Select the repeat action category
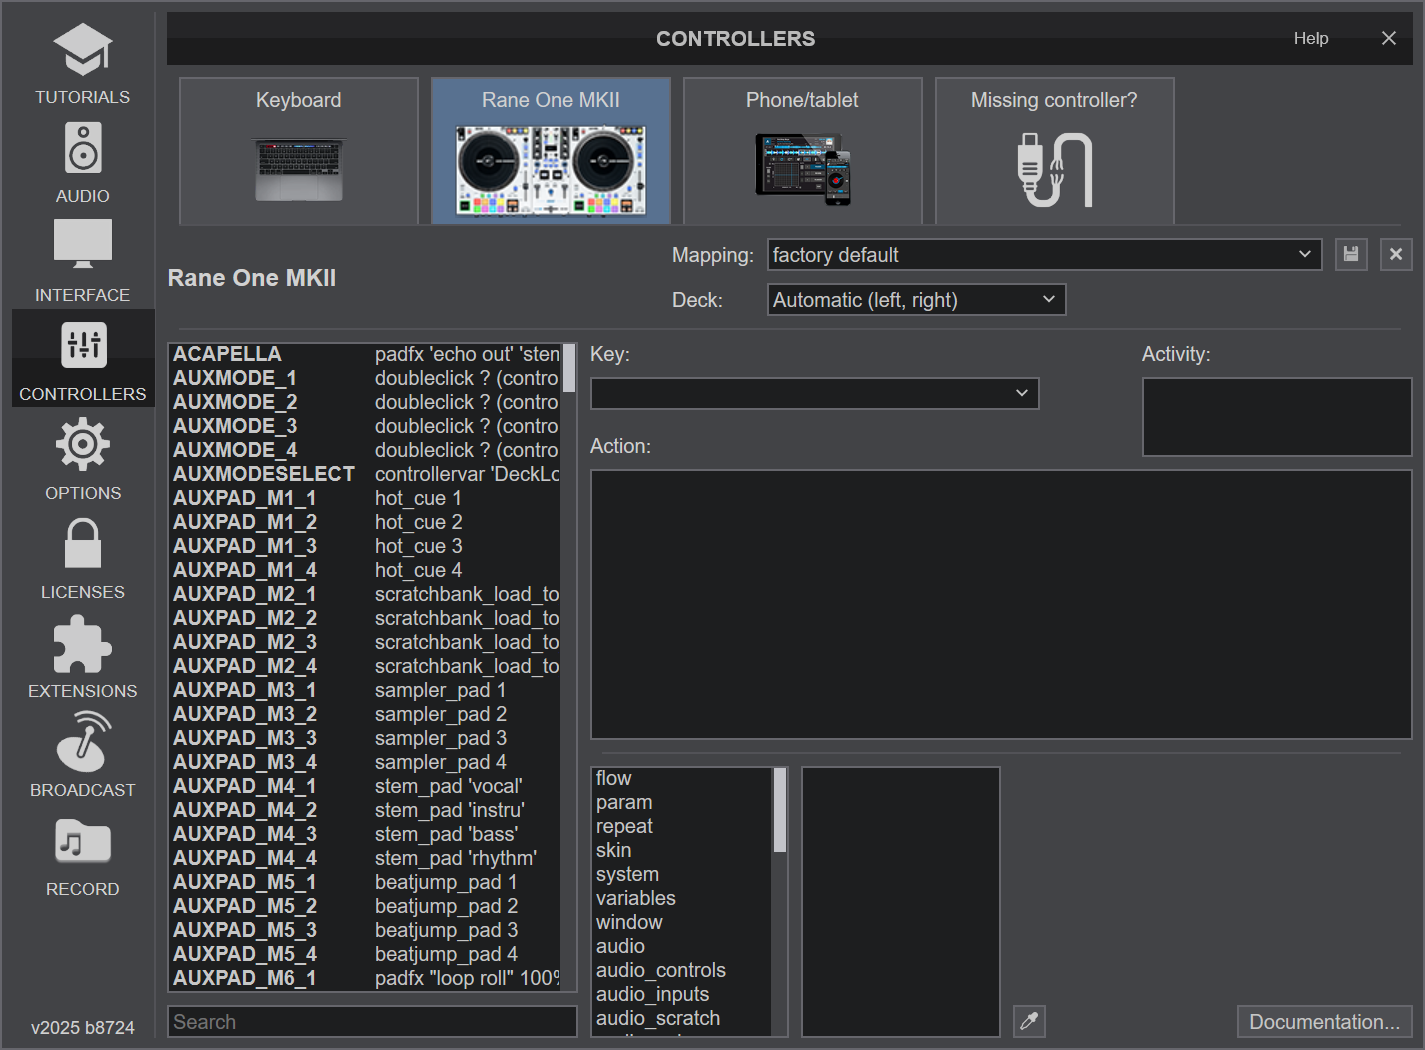The image size is (1425, 1050). 682,826
